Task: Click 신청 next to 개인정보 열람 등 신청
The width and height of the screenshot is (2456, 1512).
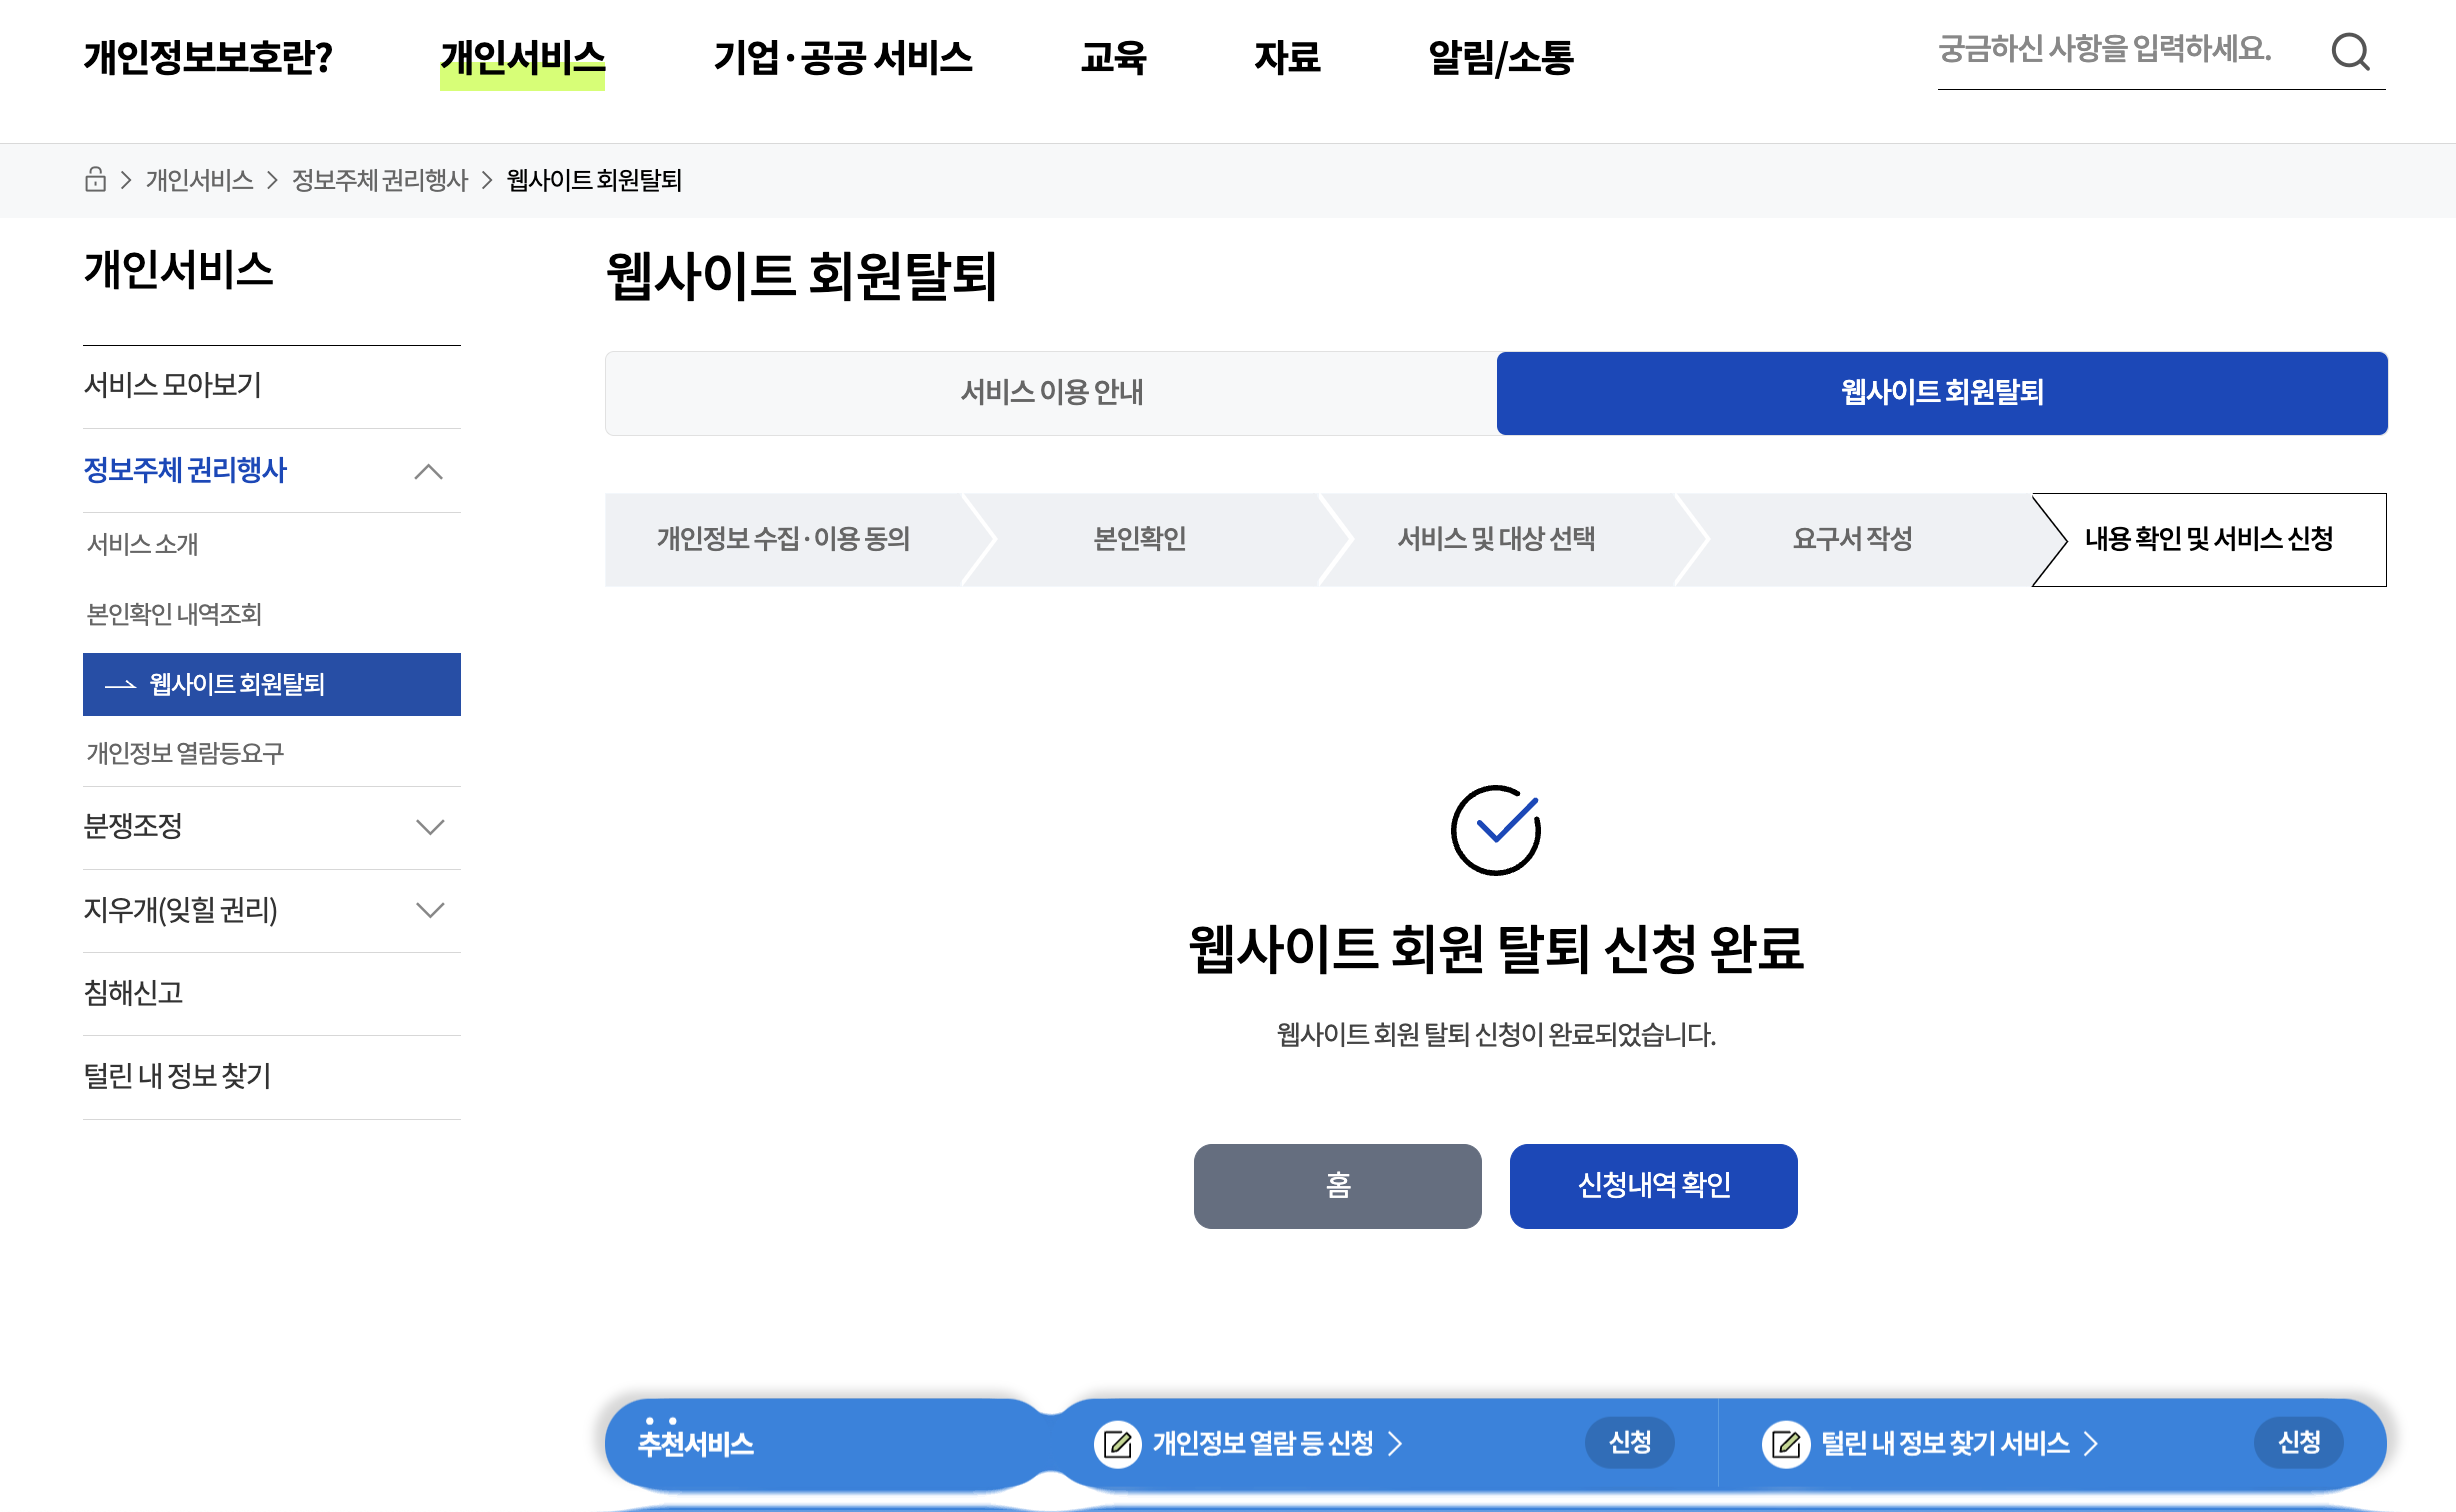Action: (x=1629, y=1442)
